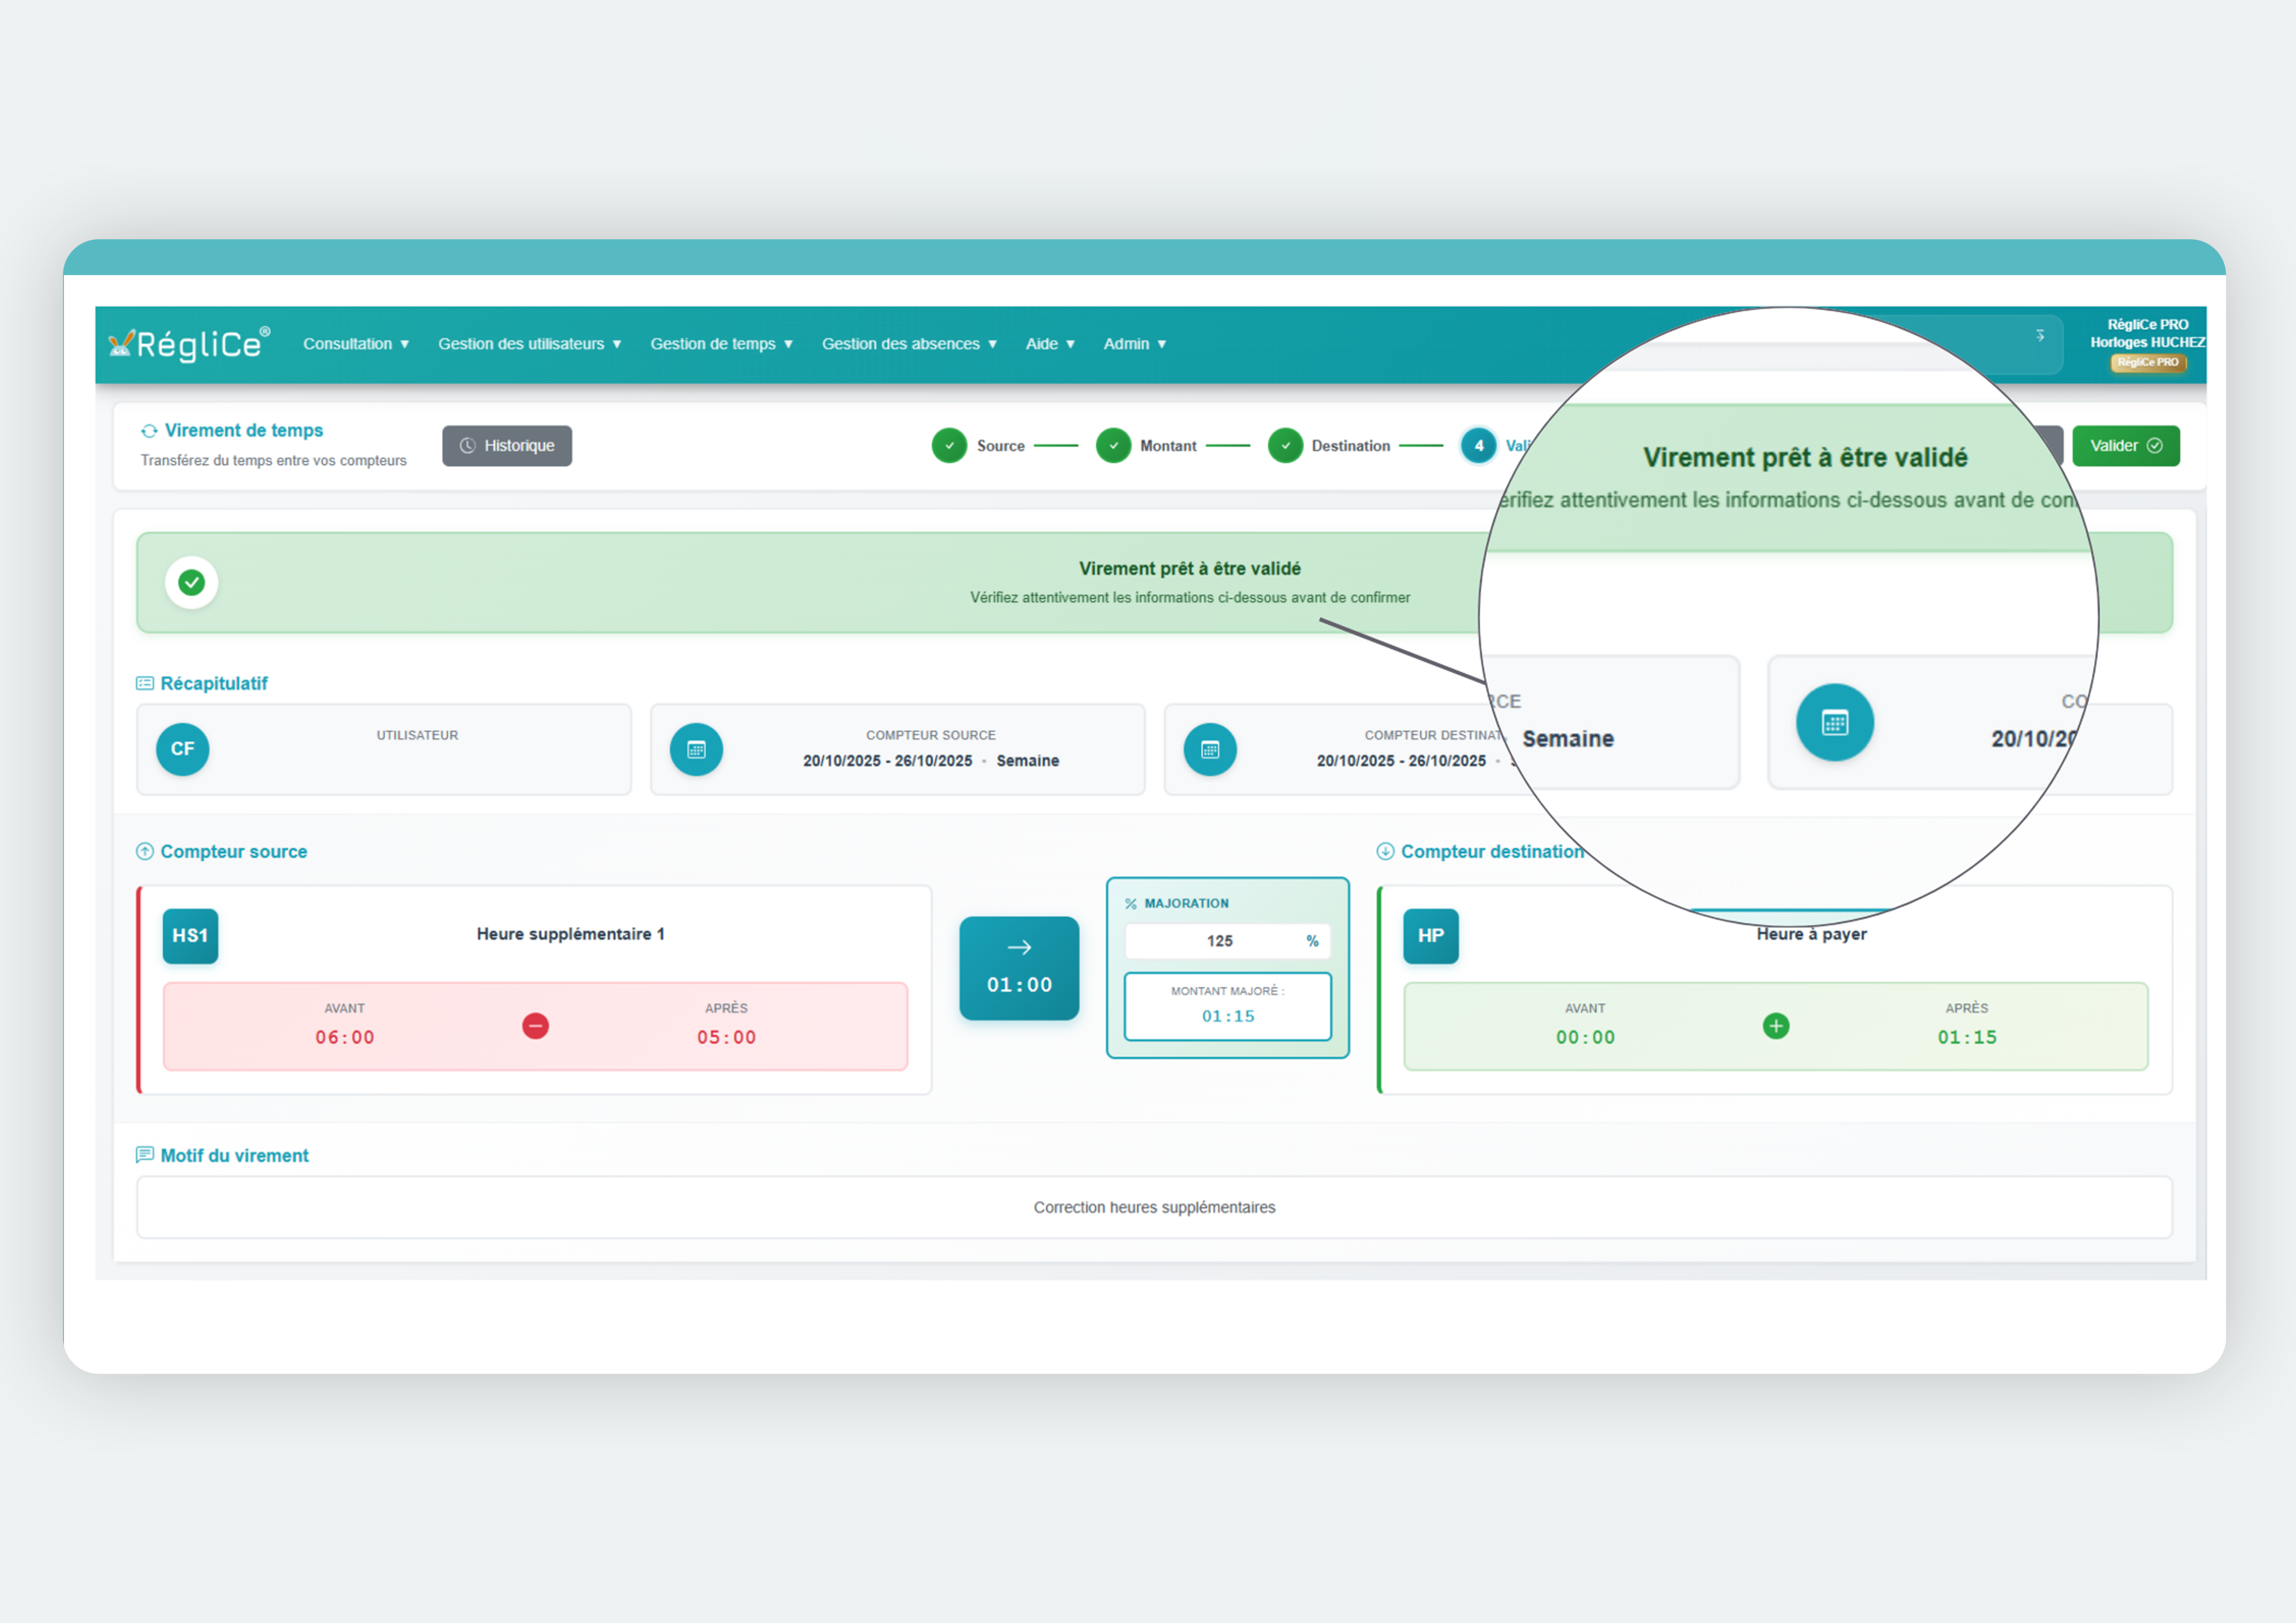This screenshot has height=1623, width=2296.
Task: Click the Motif du virement text field
Action: (x=1153, y=1207)
